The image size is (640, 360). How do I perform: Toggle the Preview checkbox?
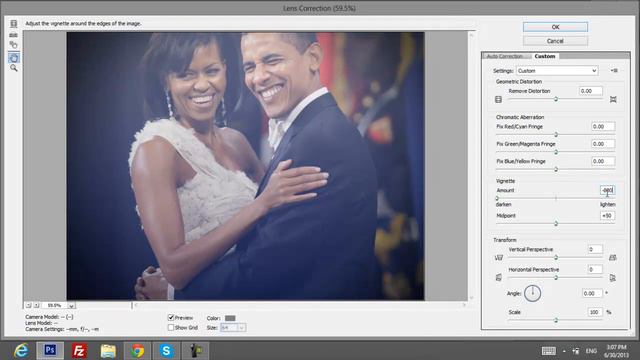[171, 318]
